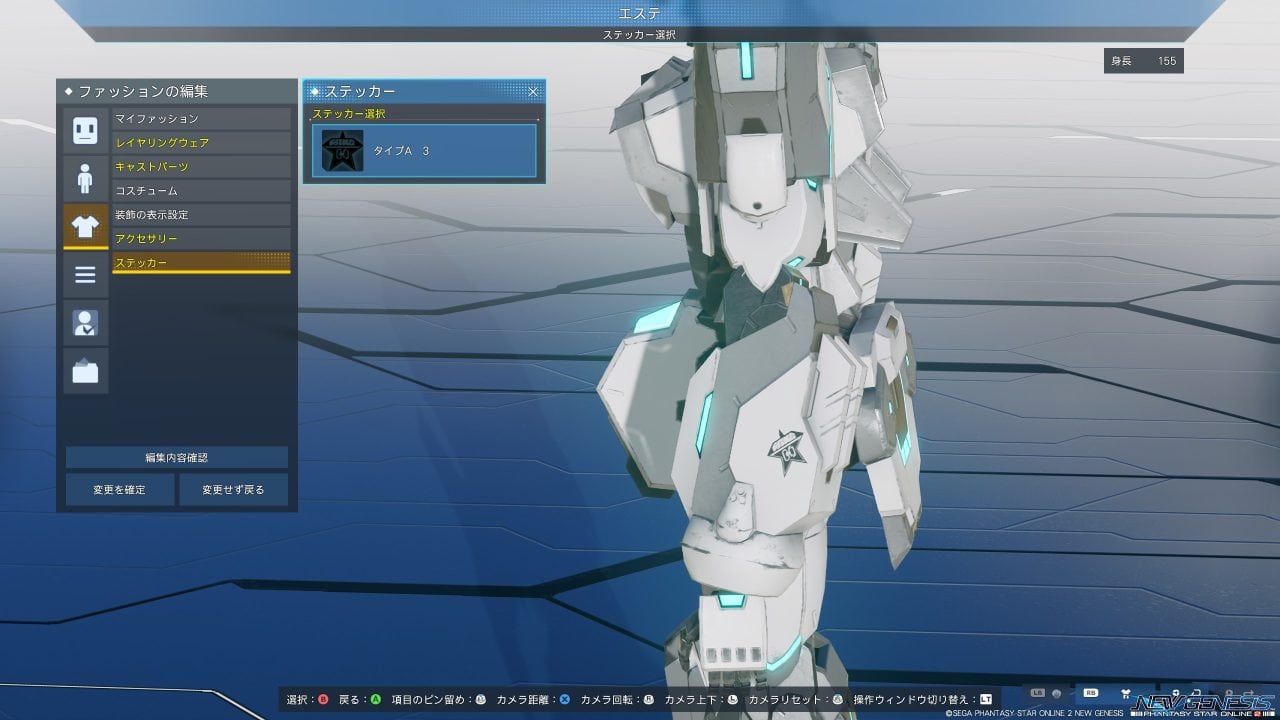Click the red B button icon for 選択
This screenshot has height=720, width=1280.
(323, 700)
